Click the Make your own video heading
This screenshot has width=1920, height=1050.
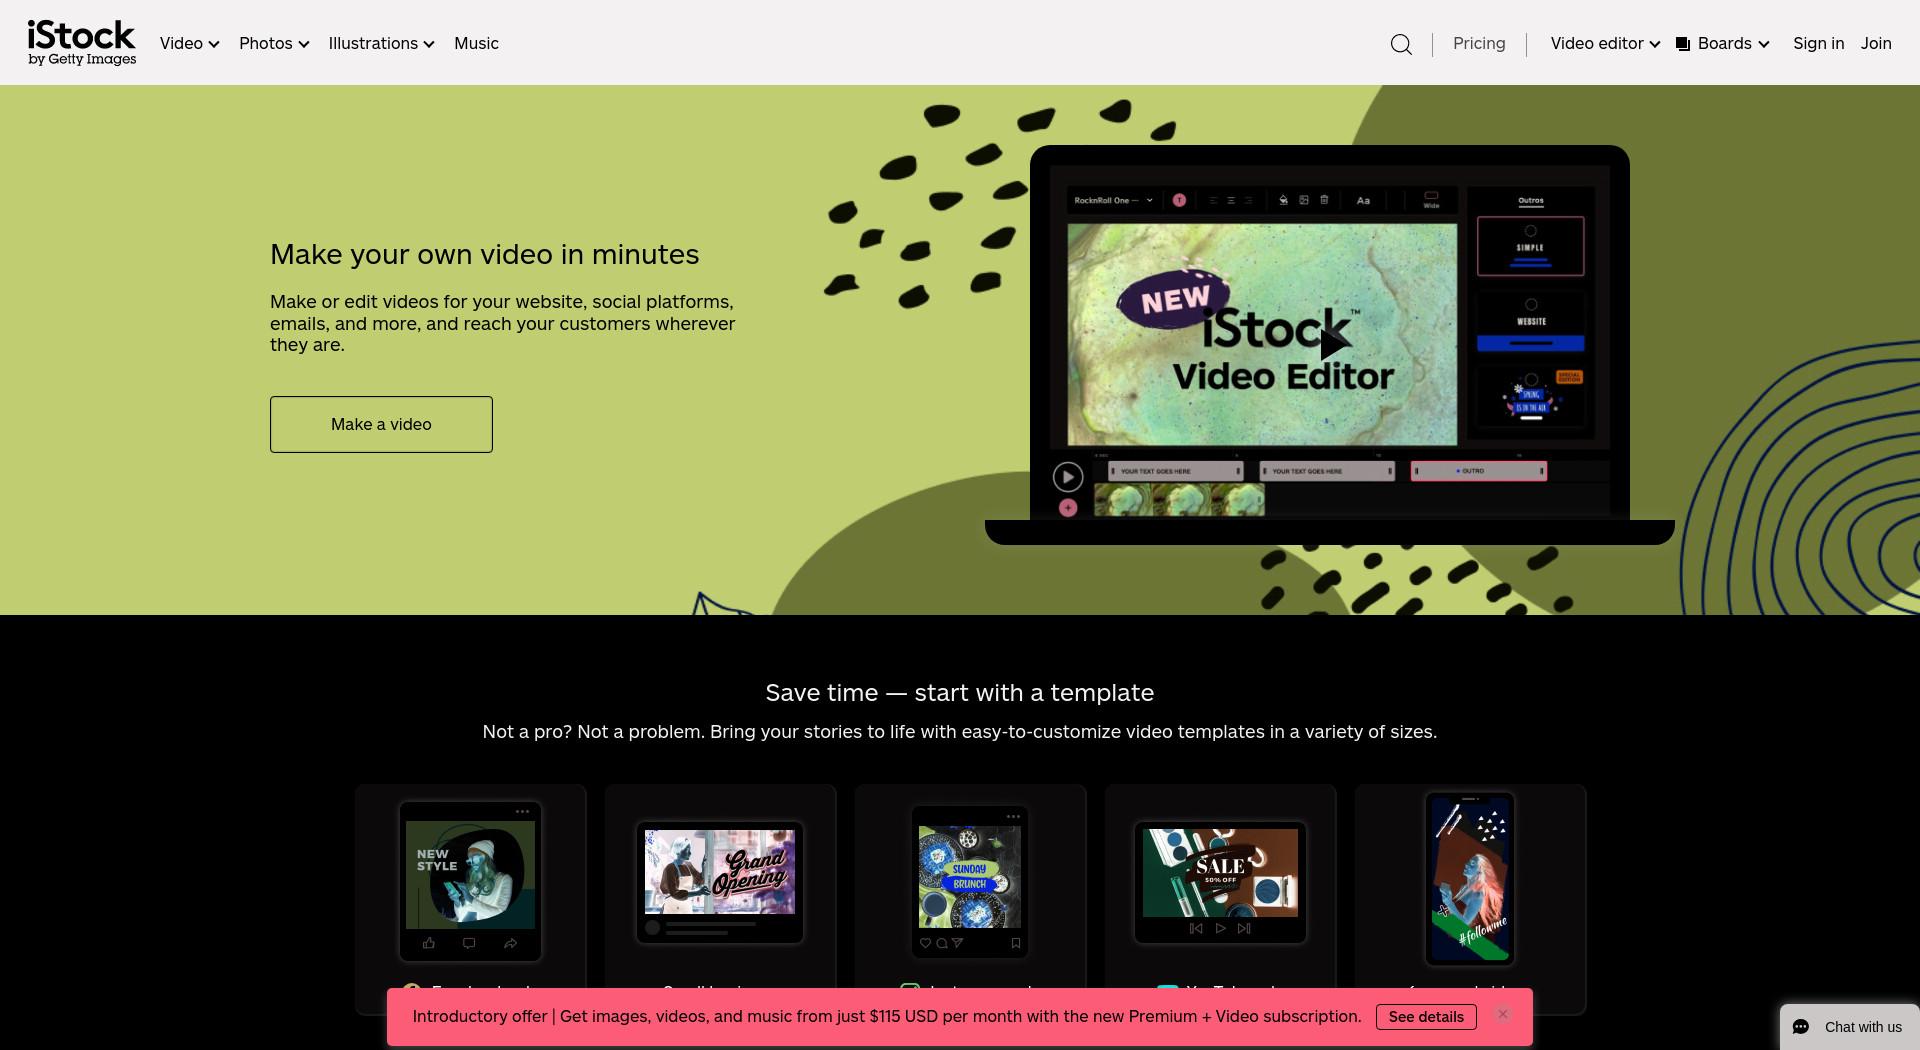tap(485, 254)
